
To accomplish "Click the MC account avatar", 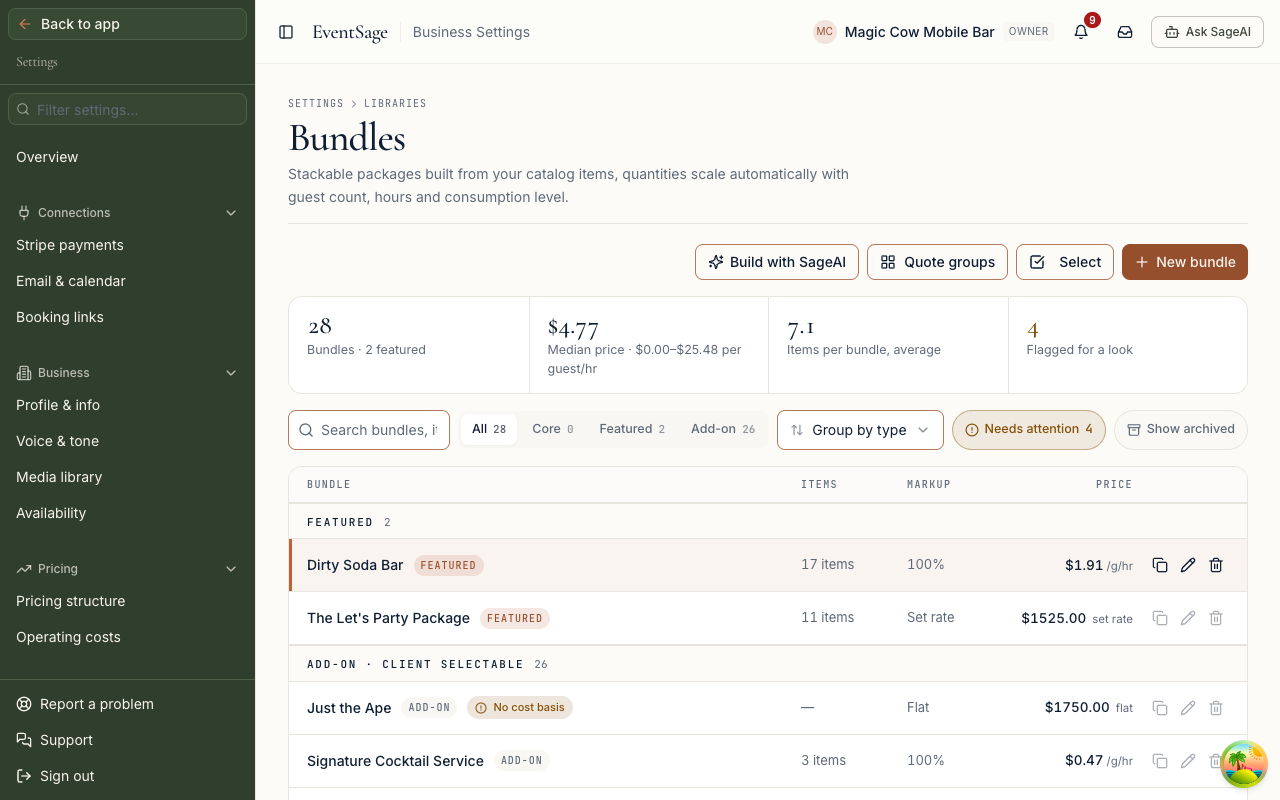I will (x=824, y=32).
